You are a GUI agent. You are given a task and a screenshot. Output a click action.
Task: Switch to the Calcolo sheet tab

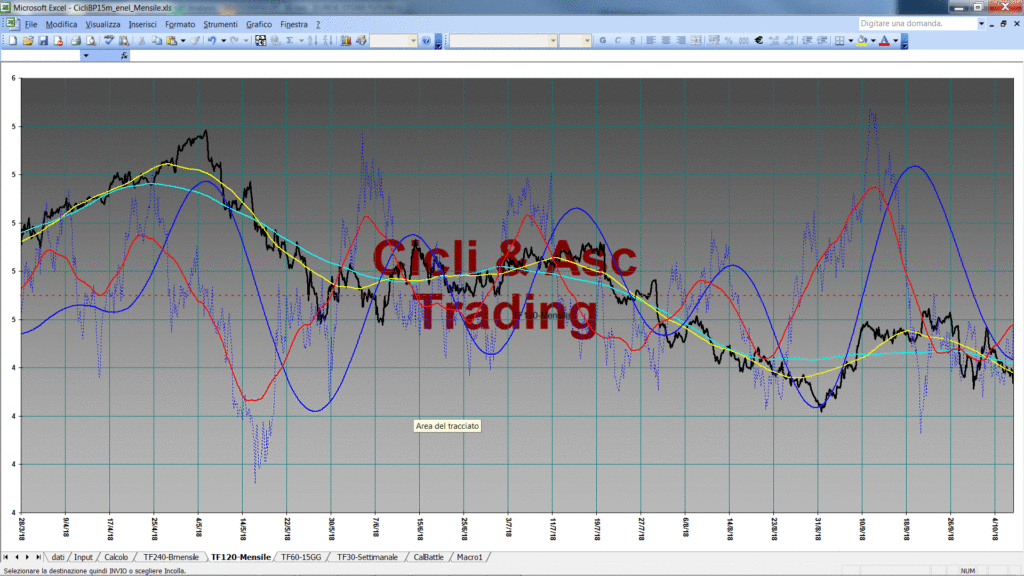pyautogui.click(x=116, y=557)
